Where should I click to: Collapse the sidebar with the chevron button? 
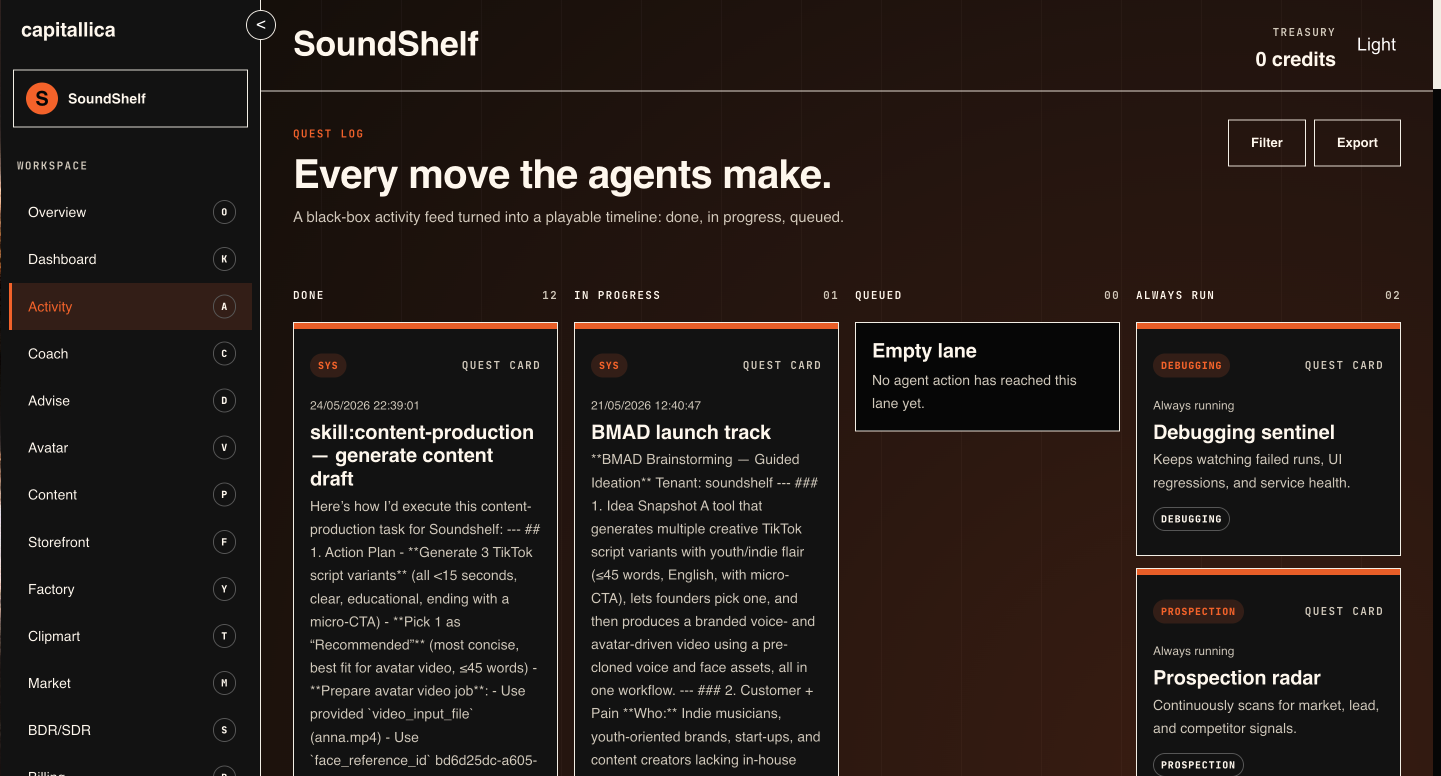261,24
